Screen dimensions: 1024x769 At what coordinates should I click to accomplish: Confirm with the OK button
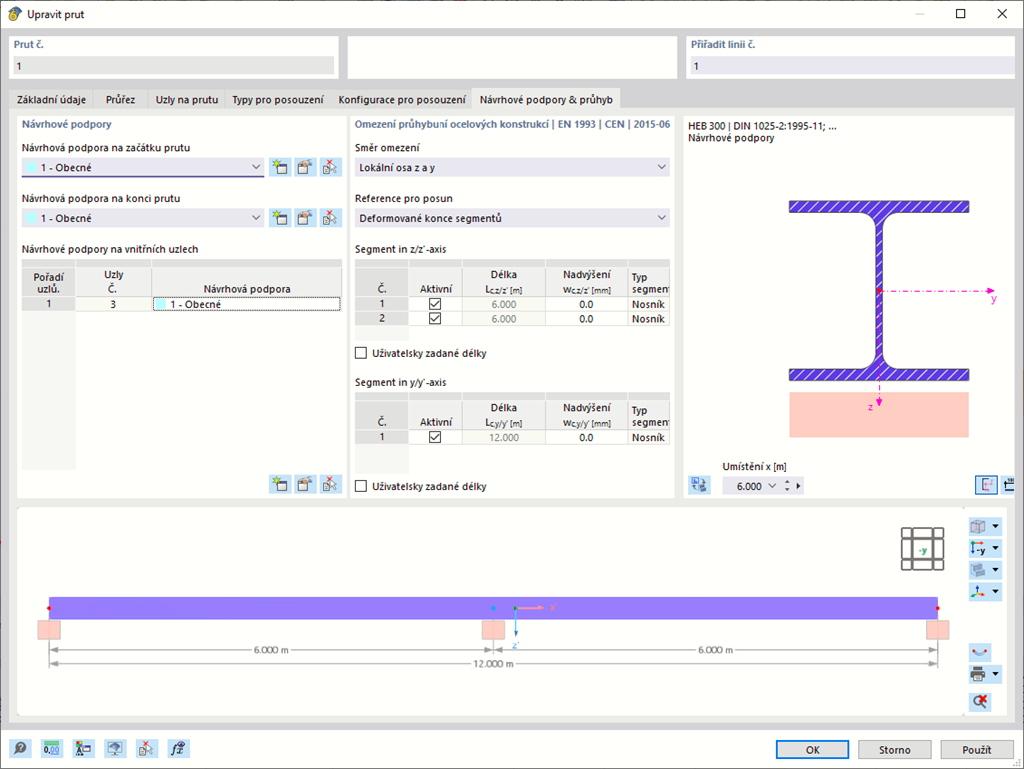pyautogui.click(x=812, y=749)
